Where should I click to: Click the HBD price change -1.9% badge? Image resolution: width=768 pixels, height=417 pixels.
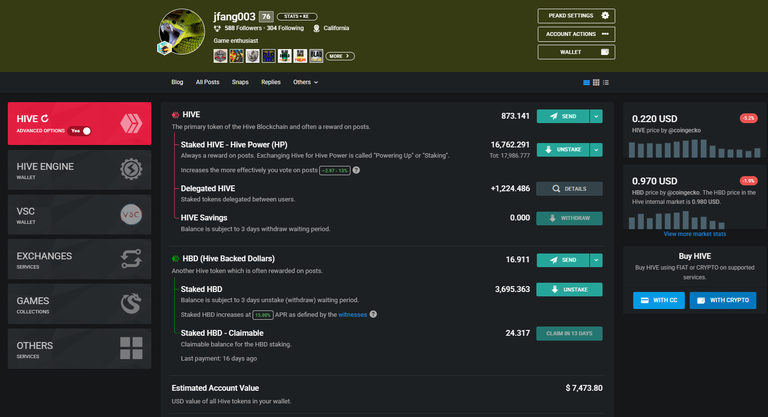click(748, 181)
